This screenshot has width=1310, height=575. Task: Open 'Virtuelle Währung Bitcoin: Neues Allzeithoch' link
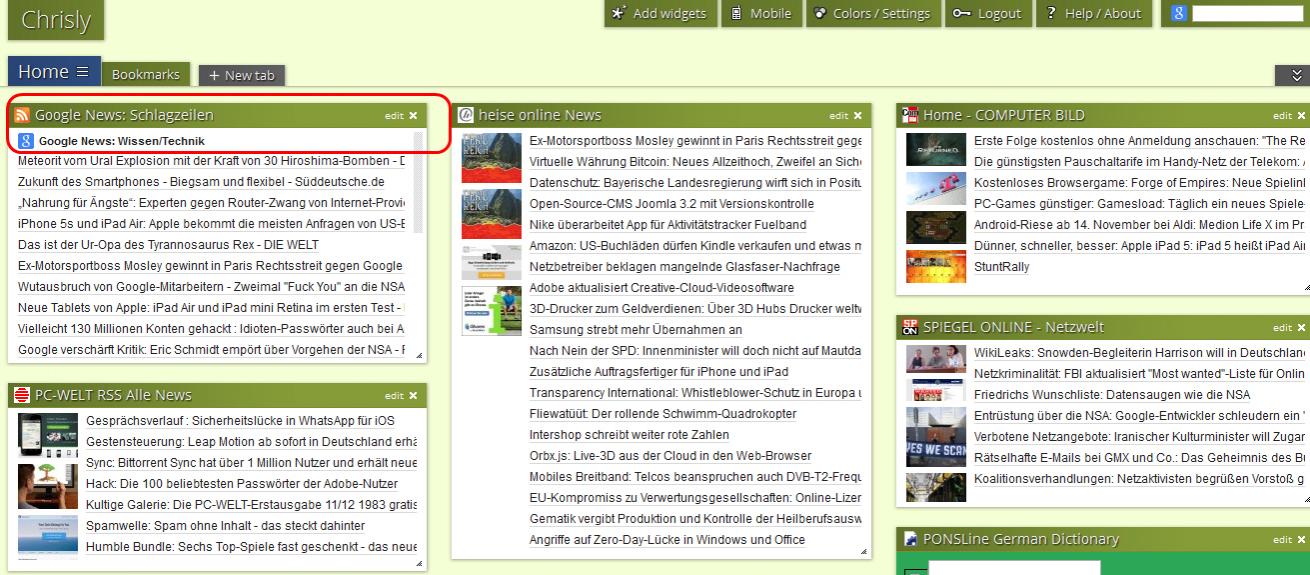point(695,161)
